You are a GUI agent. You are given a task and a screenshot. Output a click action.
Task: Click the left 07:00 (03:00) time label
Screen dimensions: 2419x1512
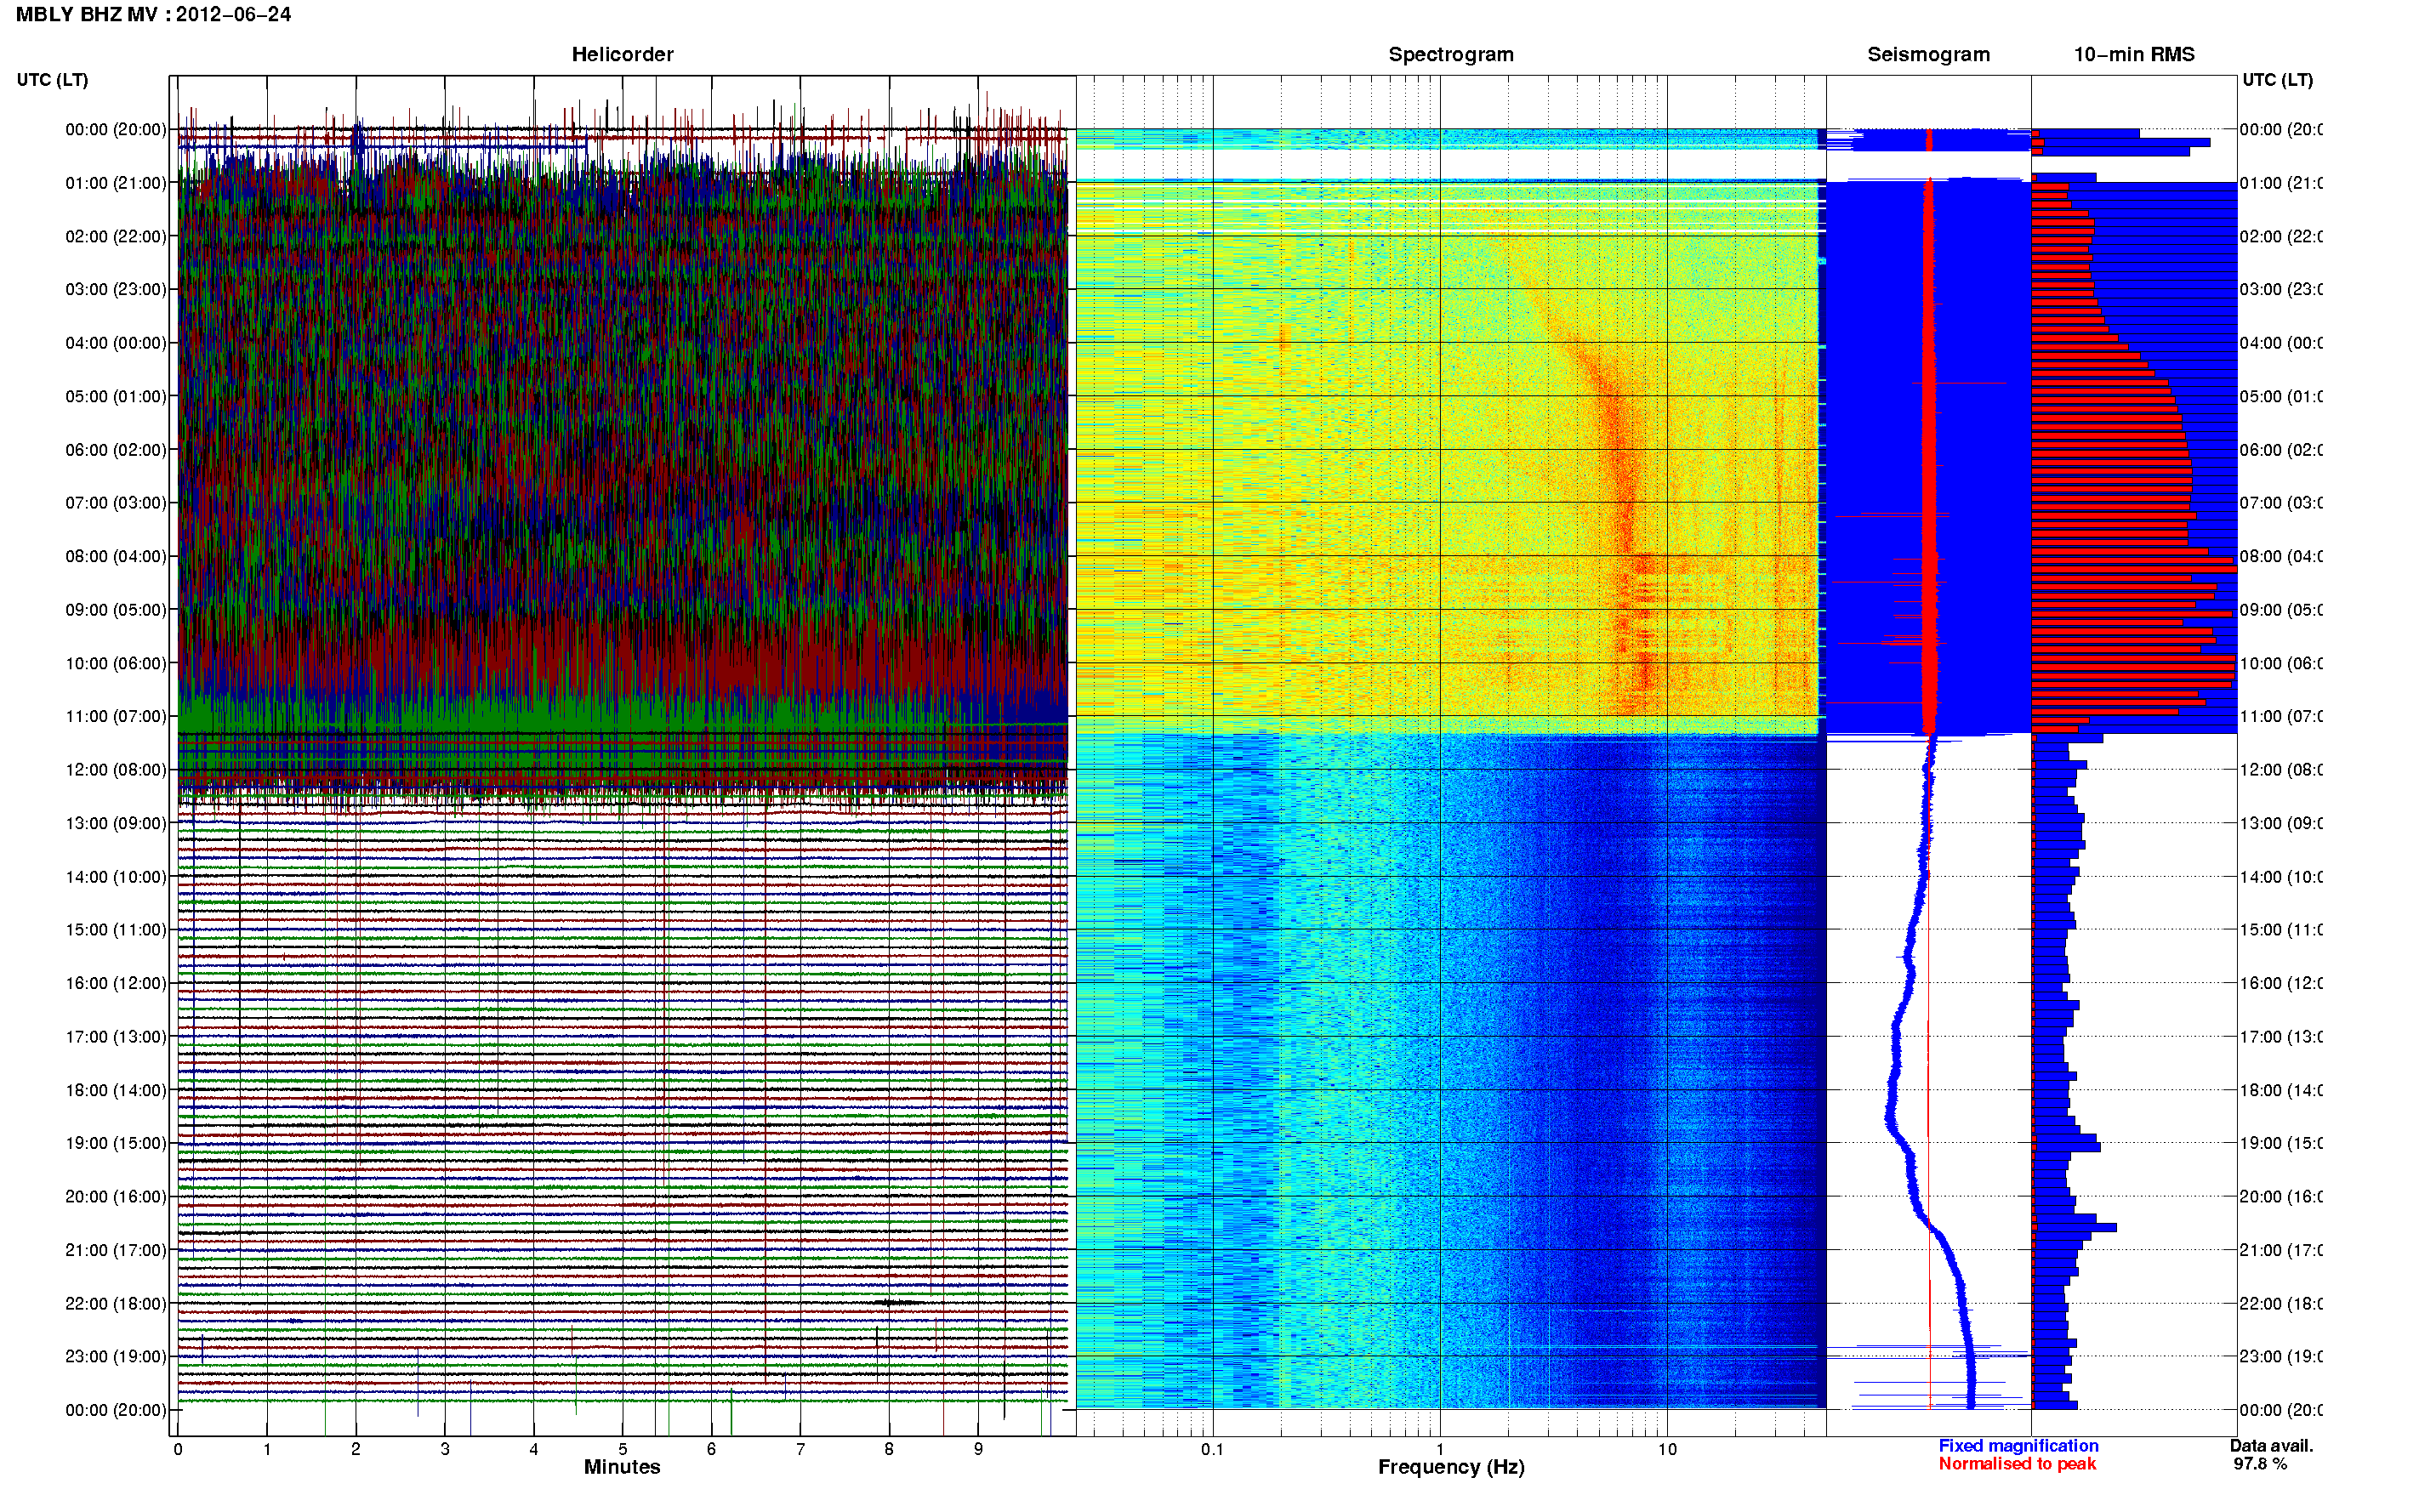(116, 503)
